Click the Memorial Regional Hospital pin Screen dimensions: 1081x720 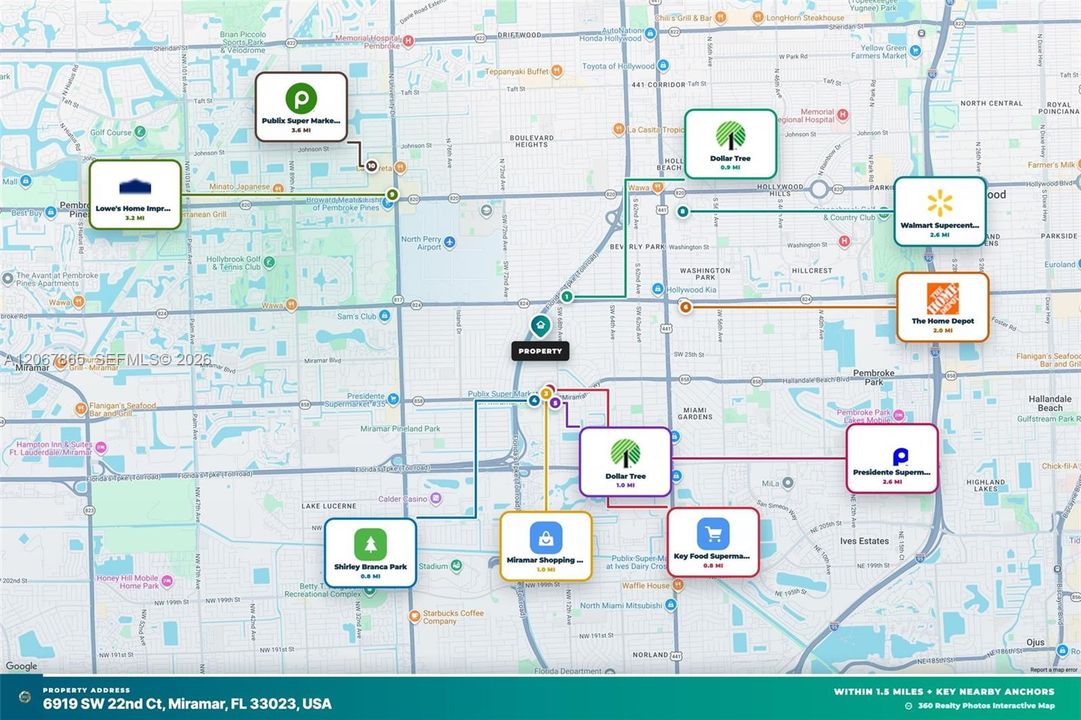(842, 114)
